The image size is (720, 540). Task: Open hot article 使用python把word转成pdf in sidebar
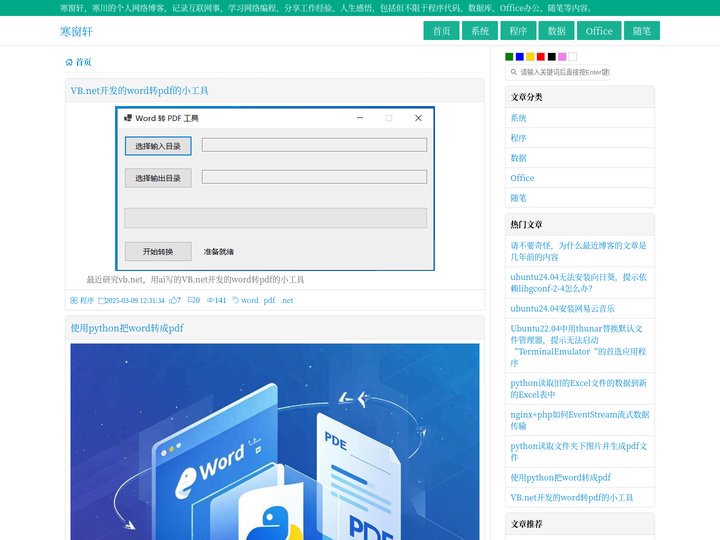pyautogui.click(x=561, y=478)
